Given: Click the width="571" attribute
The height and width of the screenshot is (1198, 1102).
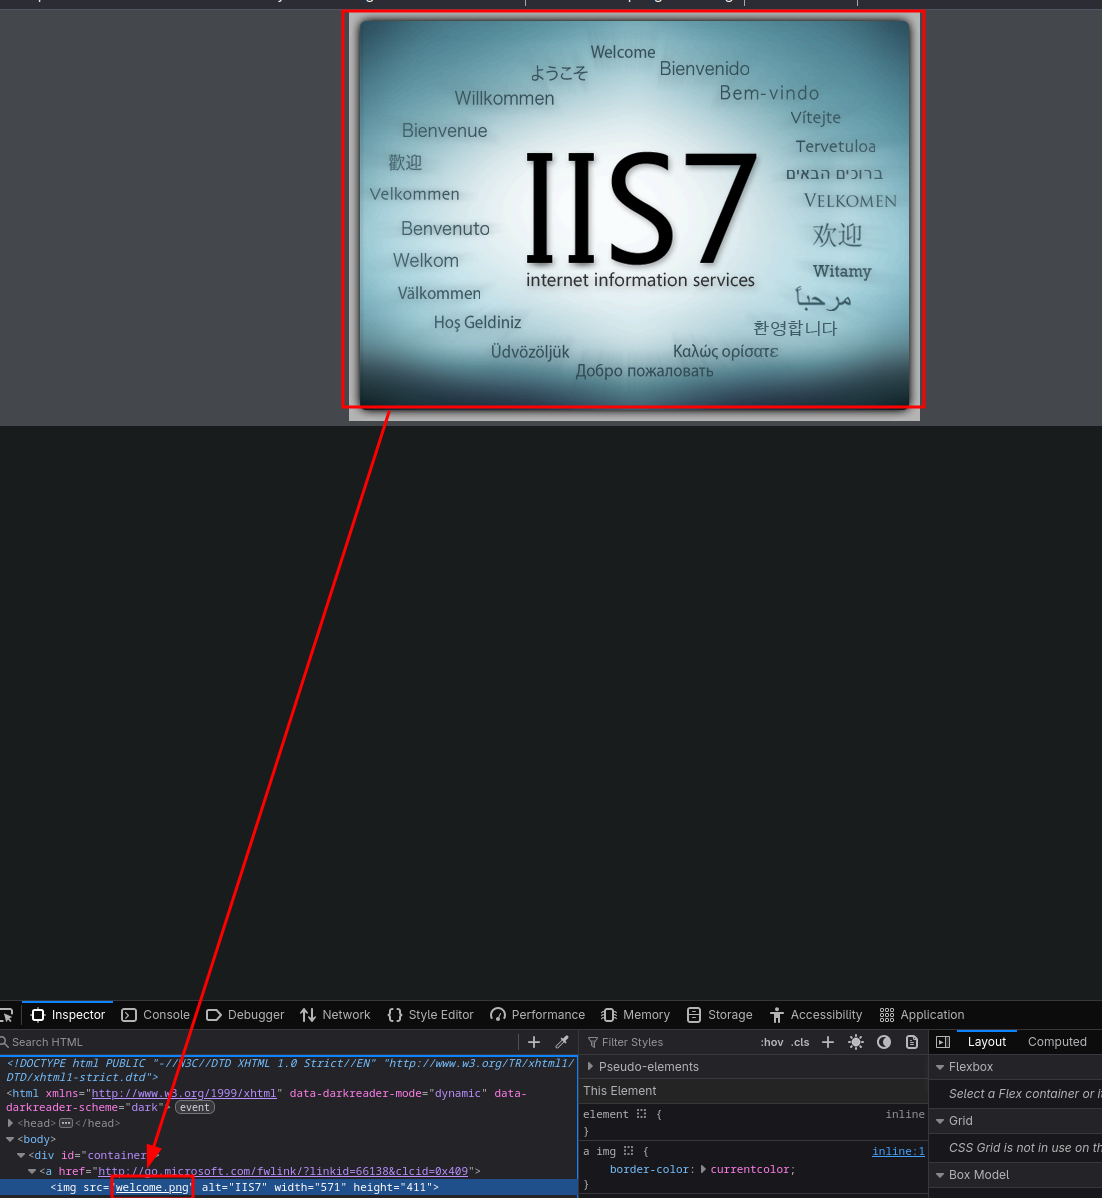Looking at the screenshot, I should pos(310,1187).
